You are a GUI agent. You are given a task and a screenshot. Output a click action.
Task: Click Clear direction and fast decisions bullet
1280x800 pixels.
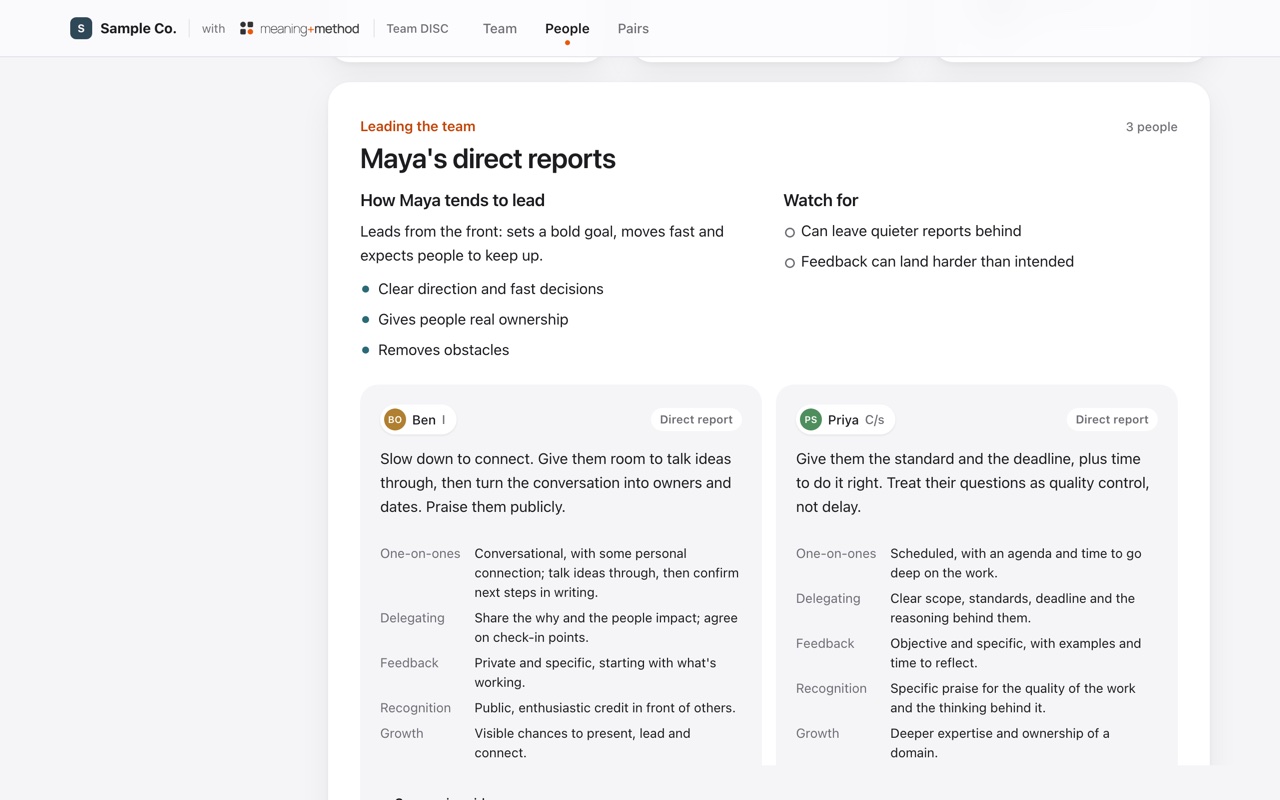click(x=490, y=289)
